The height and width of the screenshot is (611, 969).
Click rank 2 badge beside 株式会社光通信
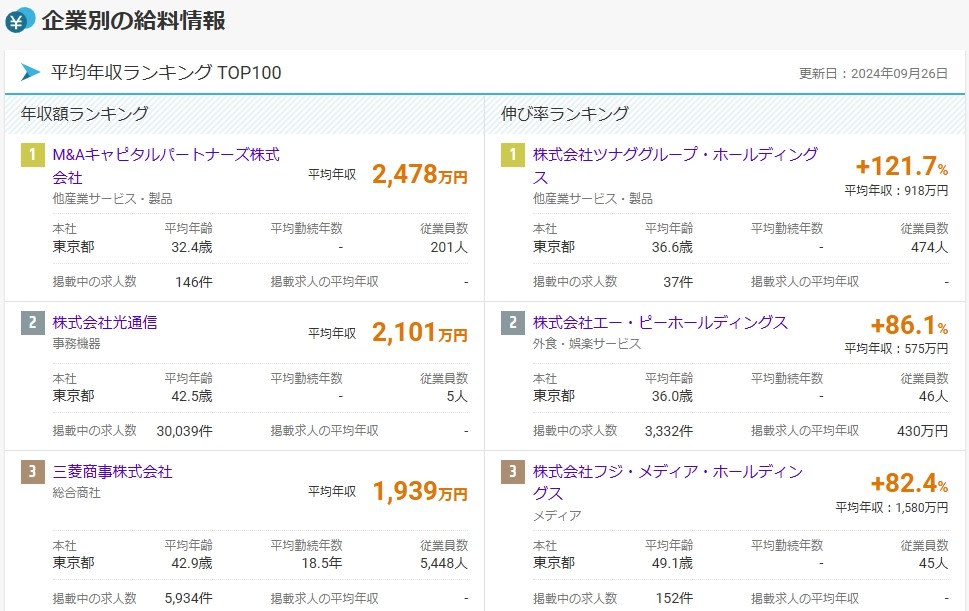pyautogui.click(x=33, y=322)
